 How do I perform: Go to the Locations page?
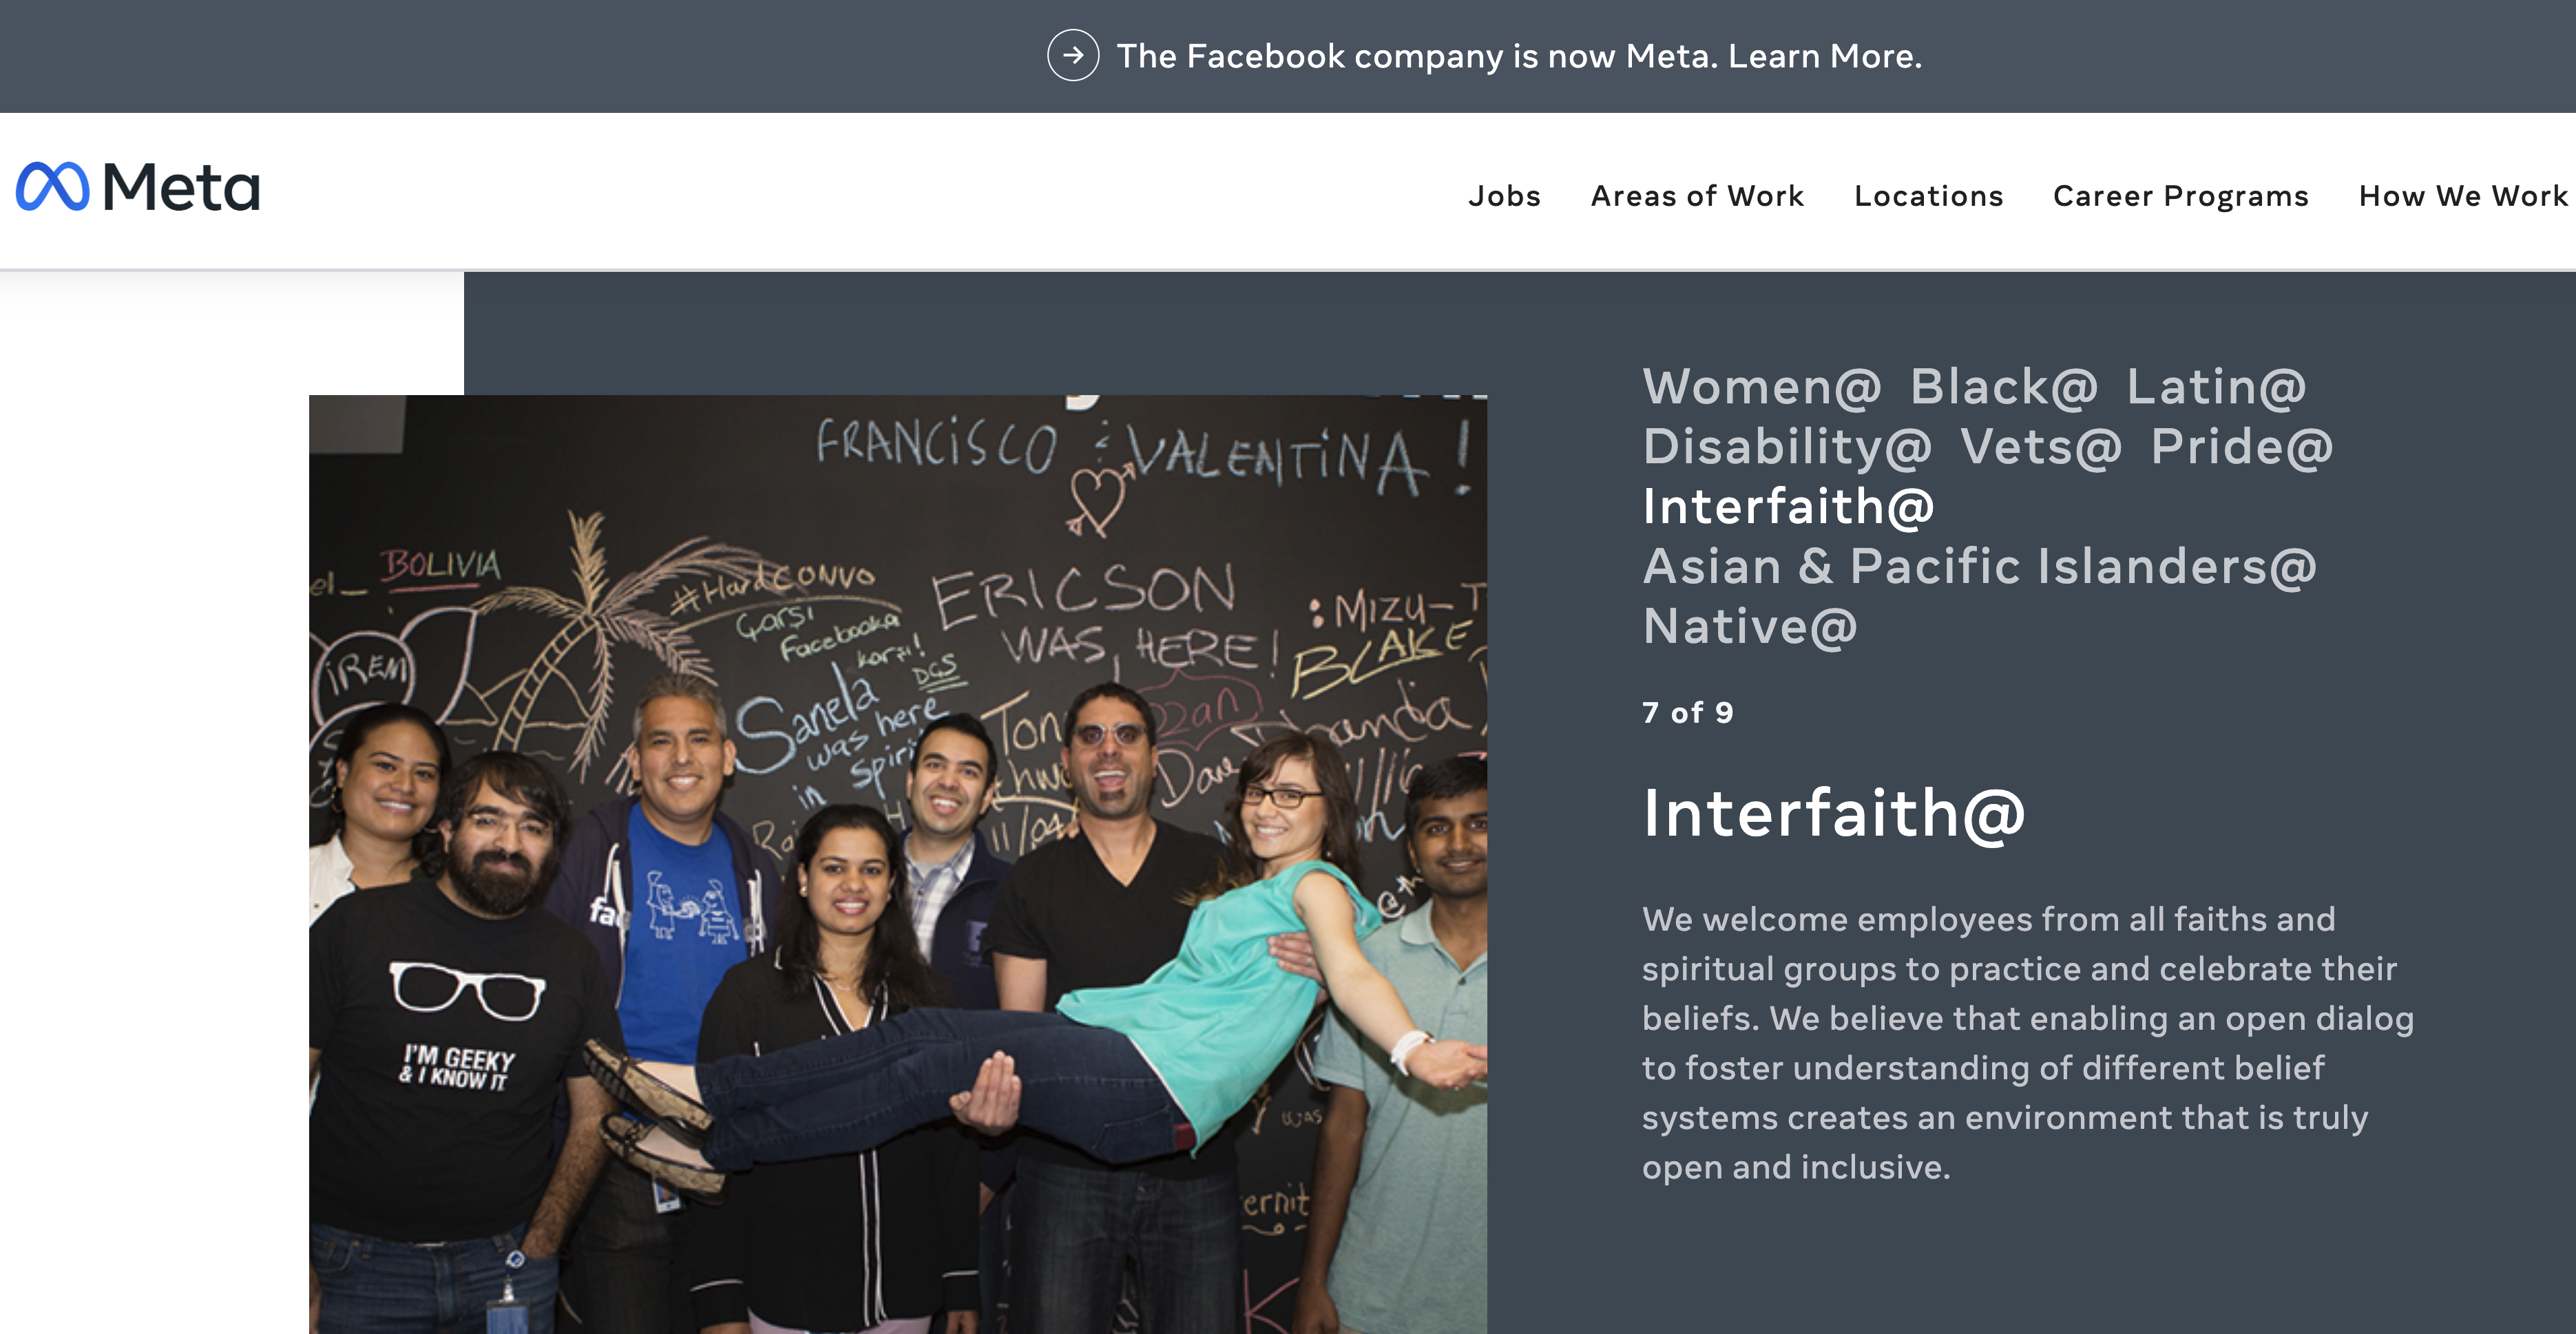(x=1928, y=196)
